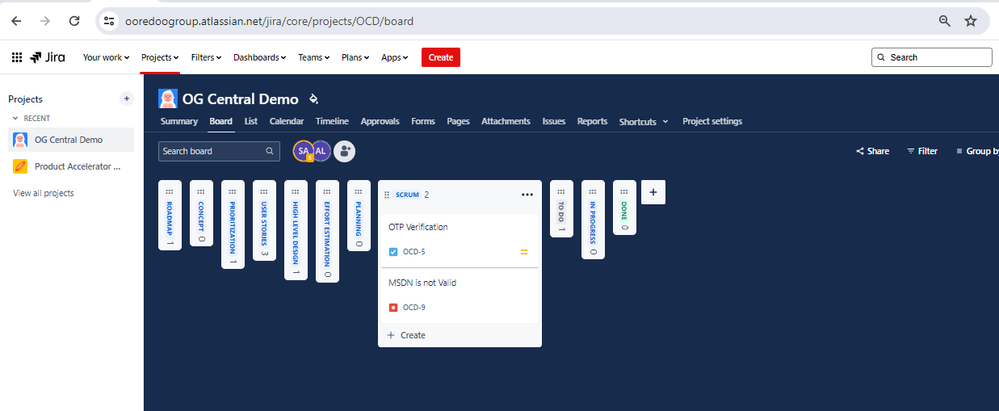Click the OG Central Demo project avatar in header
Image resolution: width=999 pixels, height=411 pixels.
(x=168, y=99)
